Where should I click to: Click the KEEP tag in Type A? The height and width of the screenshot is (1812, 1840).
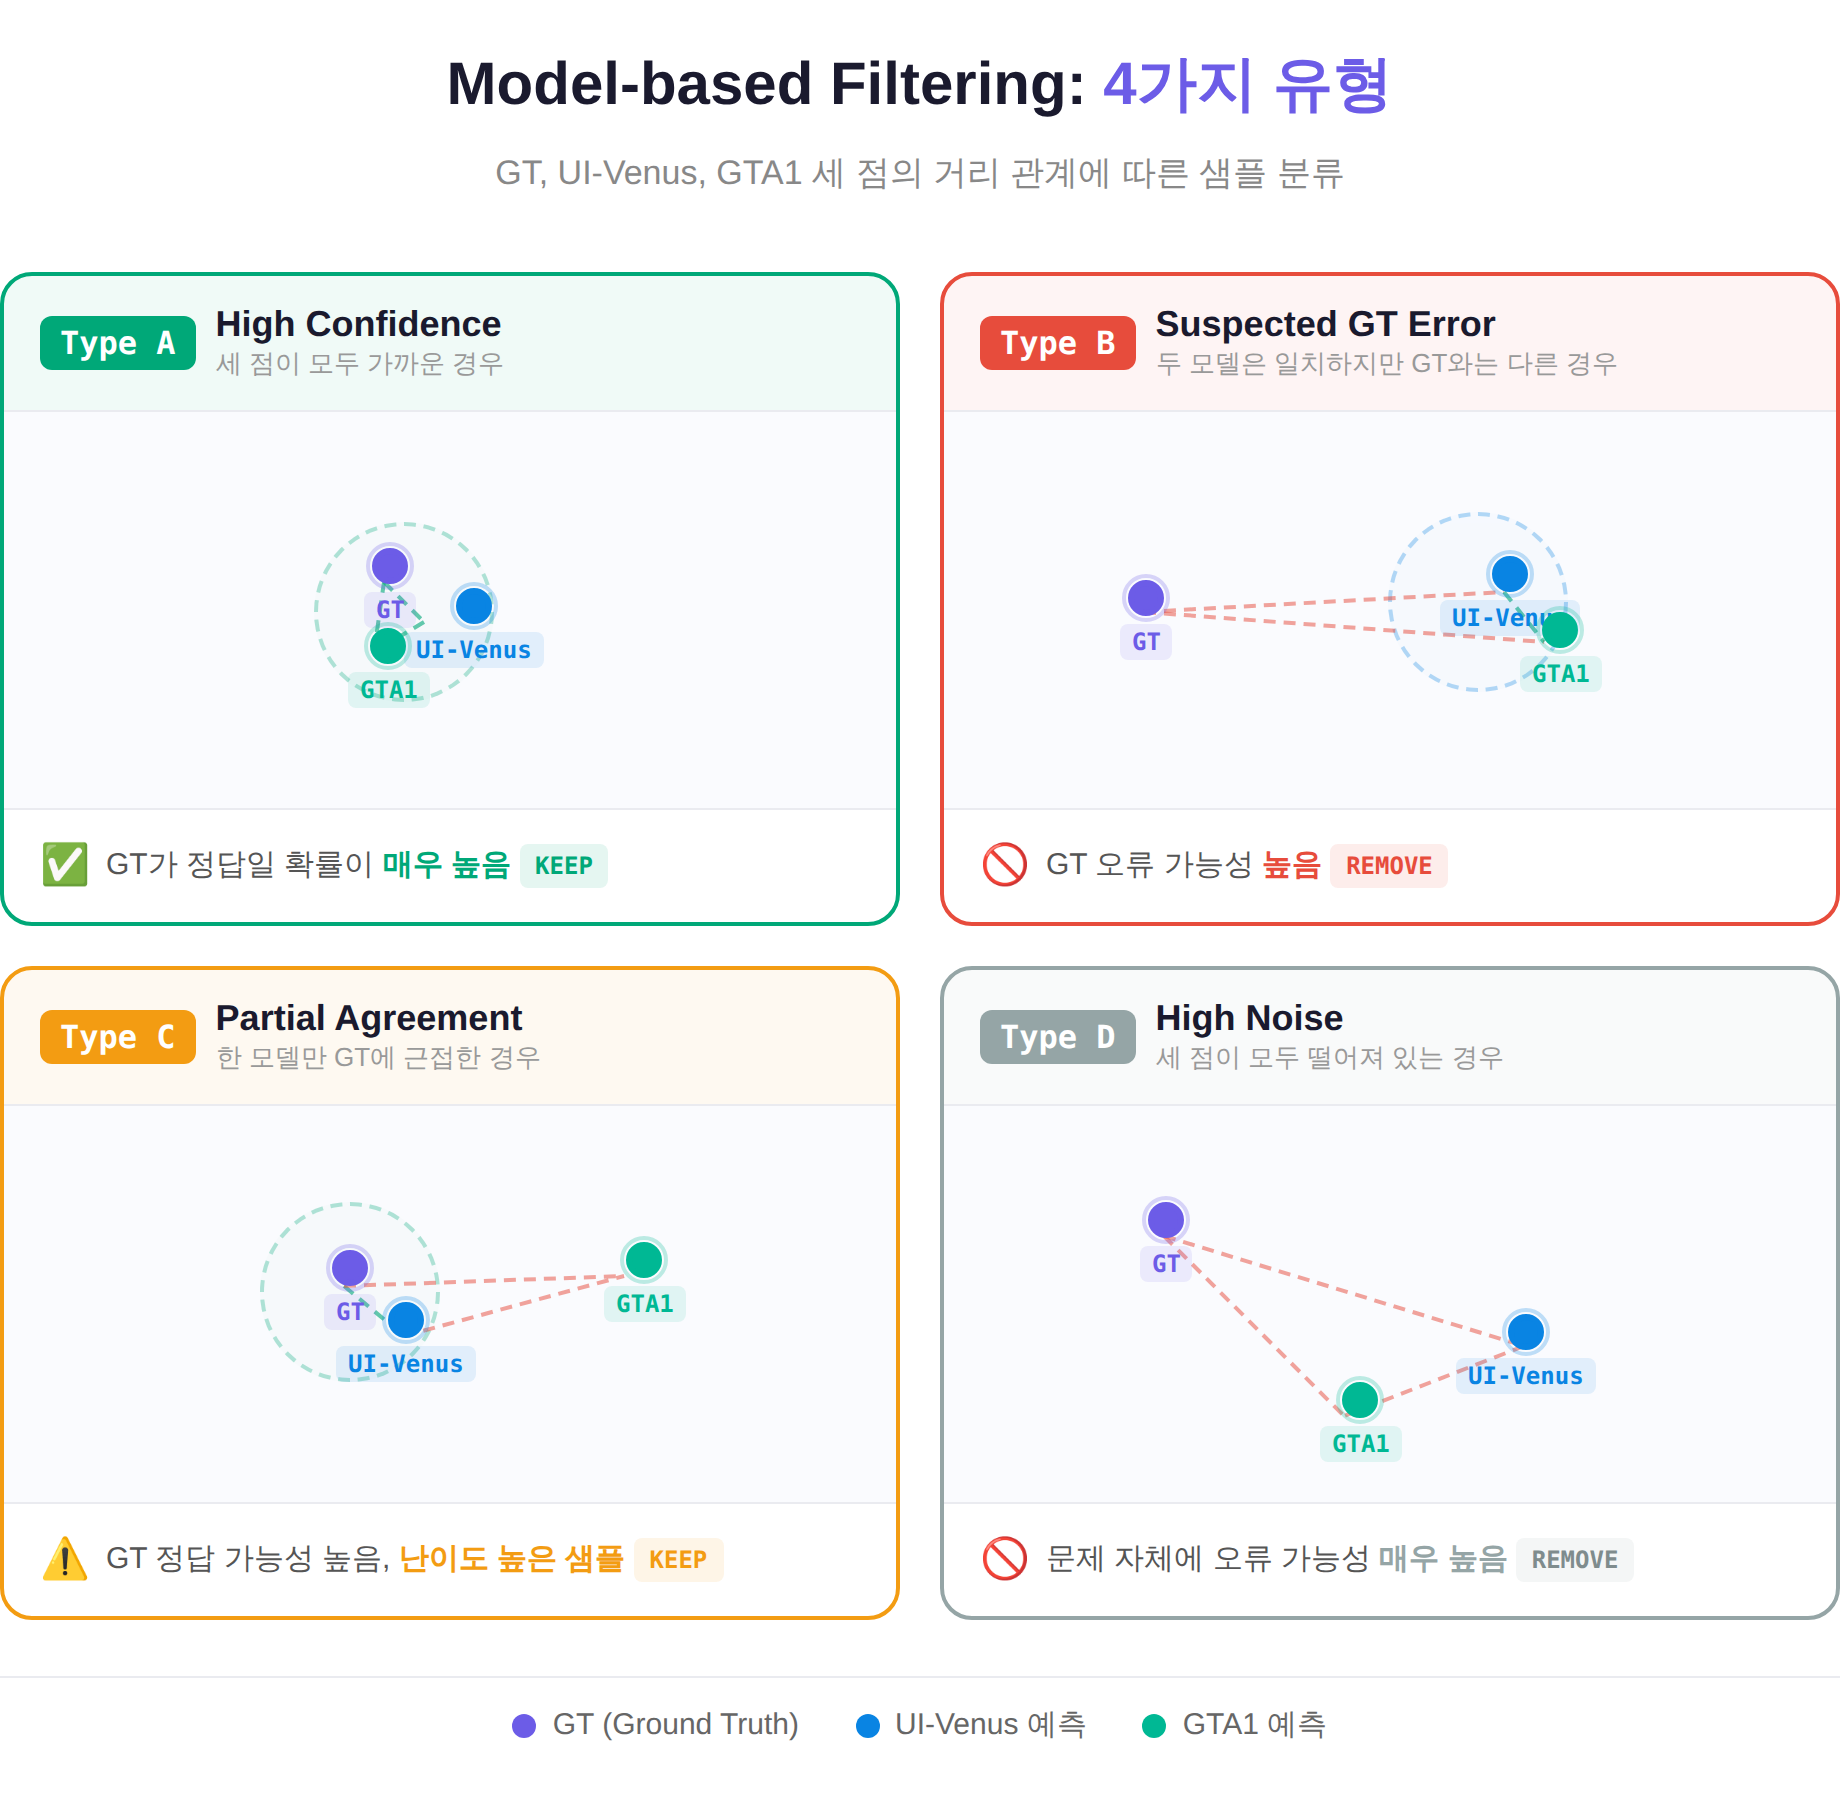pyautogui.click(x=564, y=866)
